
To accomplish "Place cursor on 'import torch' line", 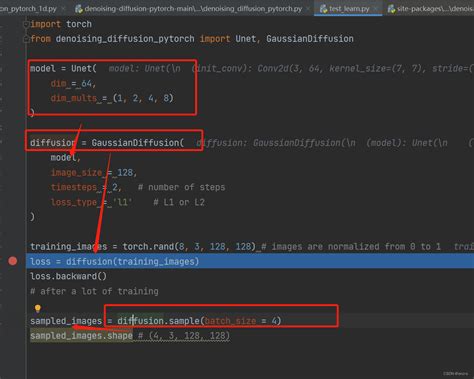I will [x=61, y=24].
